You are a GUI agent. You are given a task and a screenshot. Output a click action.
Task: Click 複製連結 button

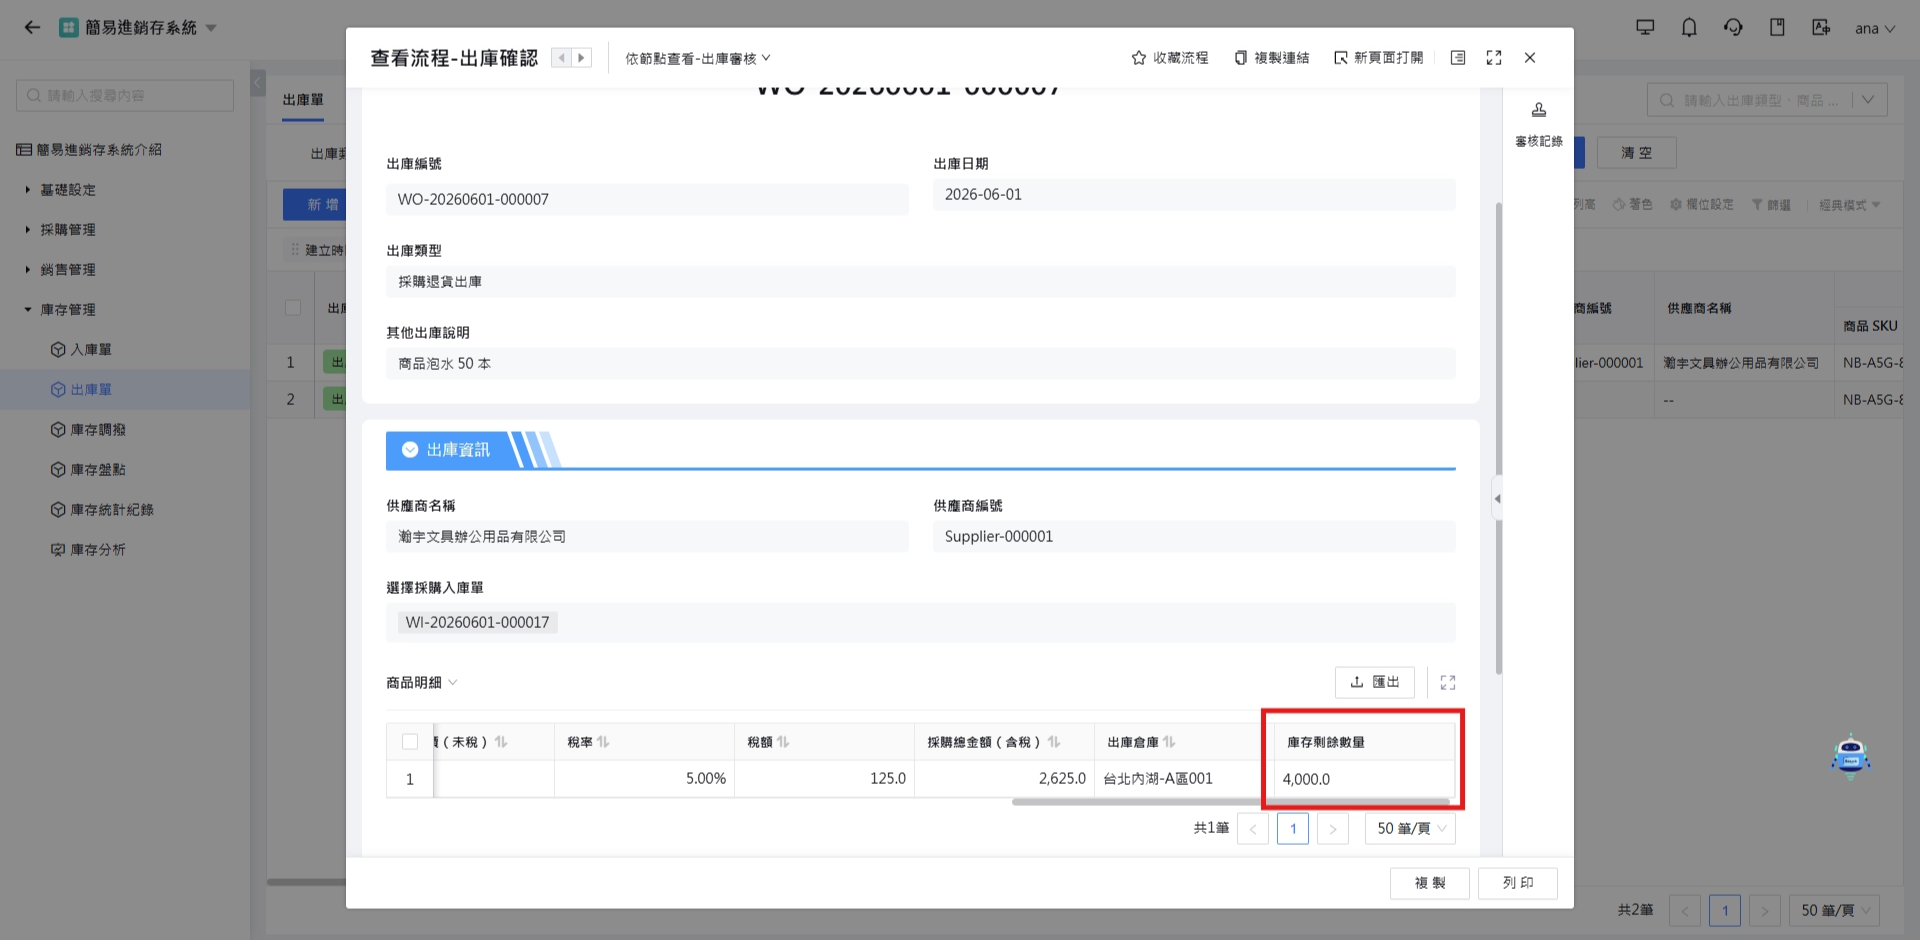click(1272, 58)
